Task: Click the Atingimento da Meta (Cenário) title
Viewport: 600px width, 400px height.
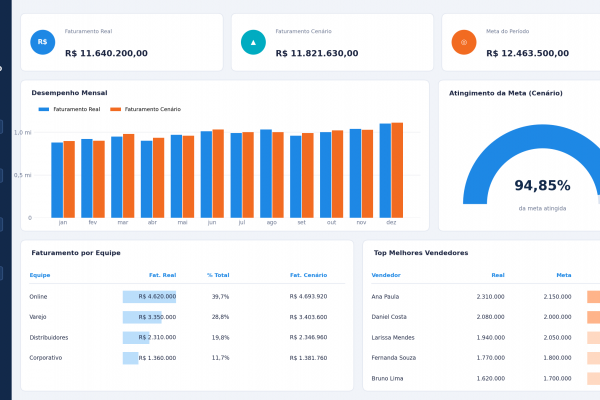Action: [x=506, y=93]
